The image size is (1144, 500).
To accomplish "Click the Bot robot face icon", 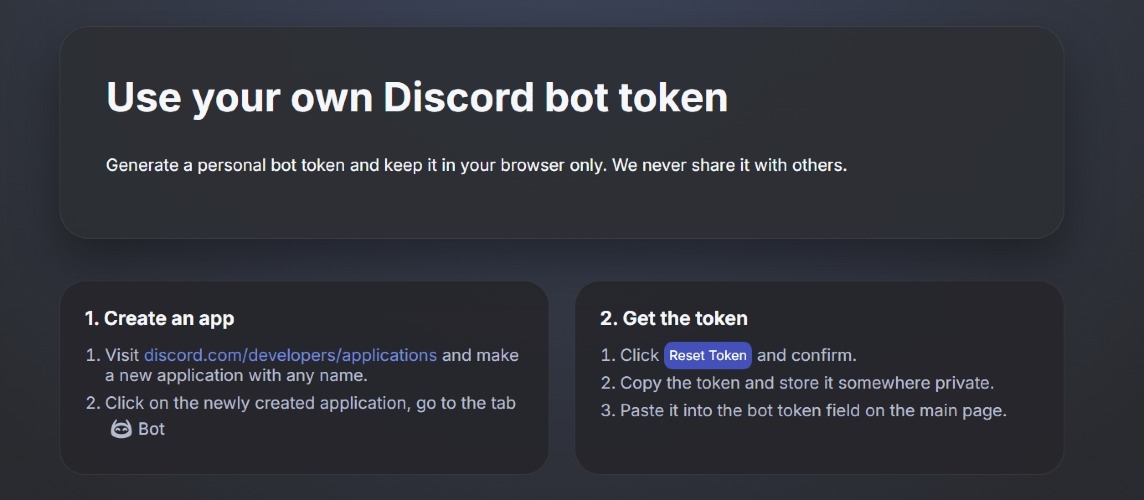I will tap(121, 429).
